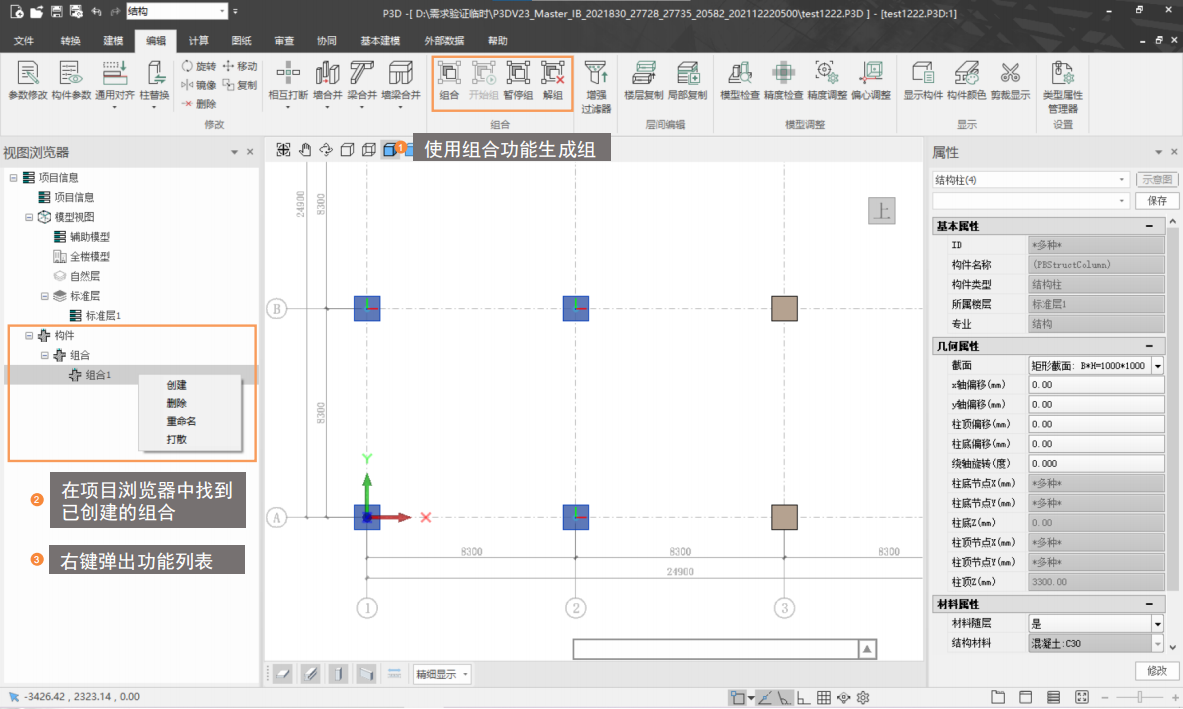
Task: Click the x轴偏移 value field
Action: pyautogui.click(x=1095, y=385)
